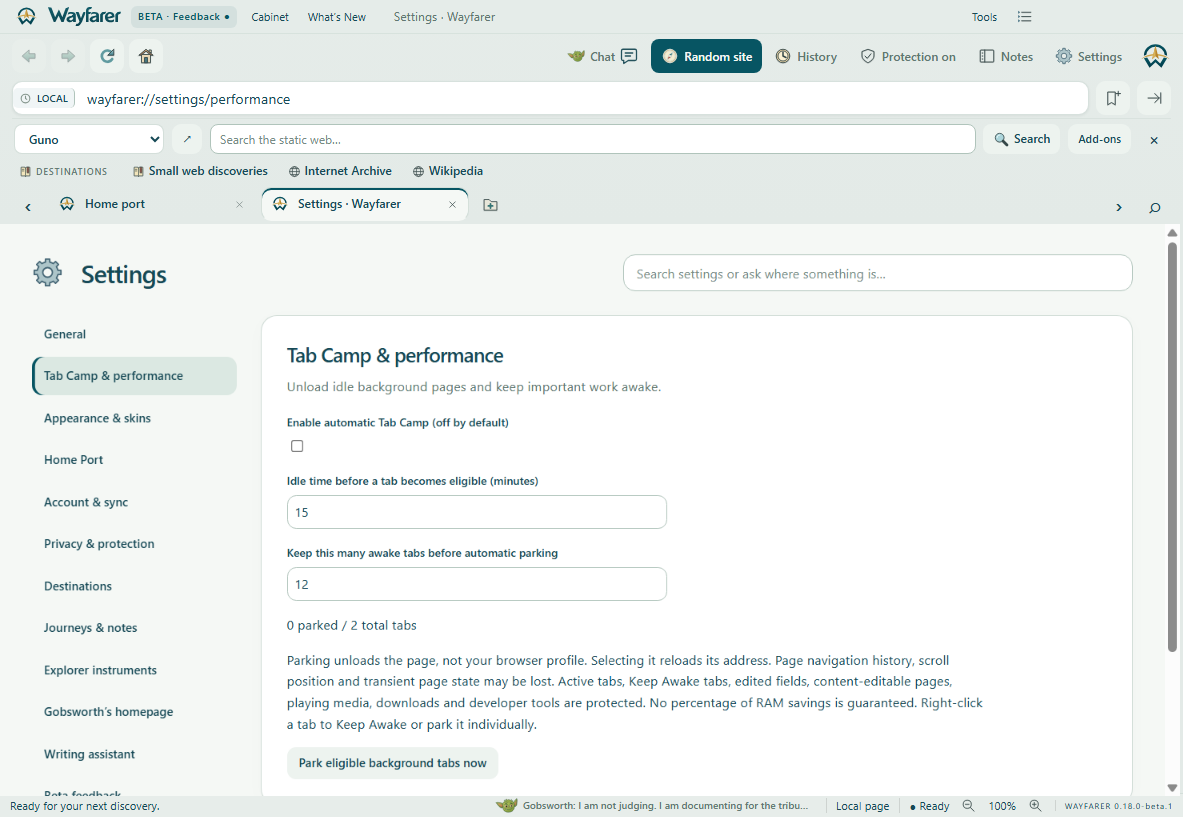Image resolution: width=1183 pixels, height=817 pixels.
Task: Open the Add-ons button
Action: [x=1099, y=139]
